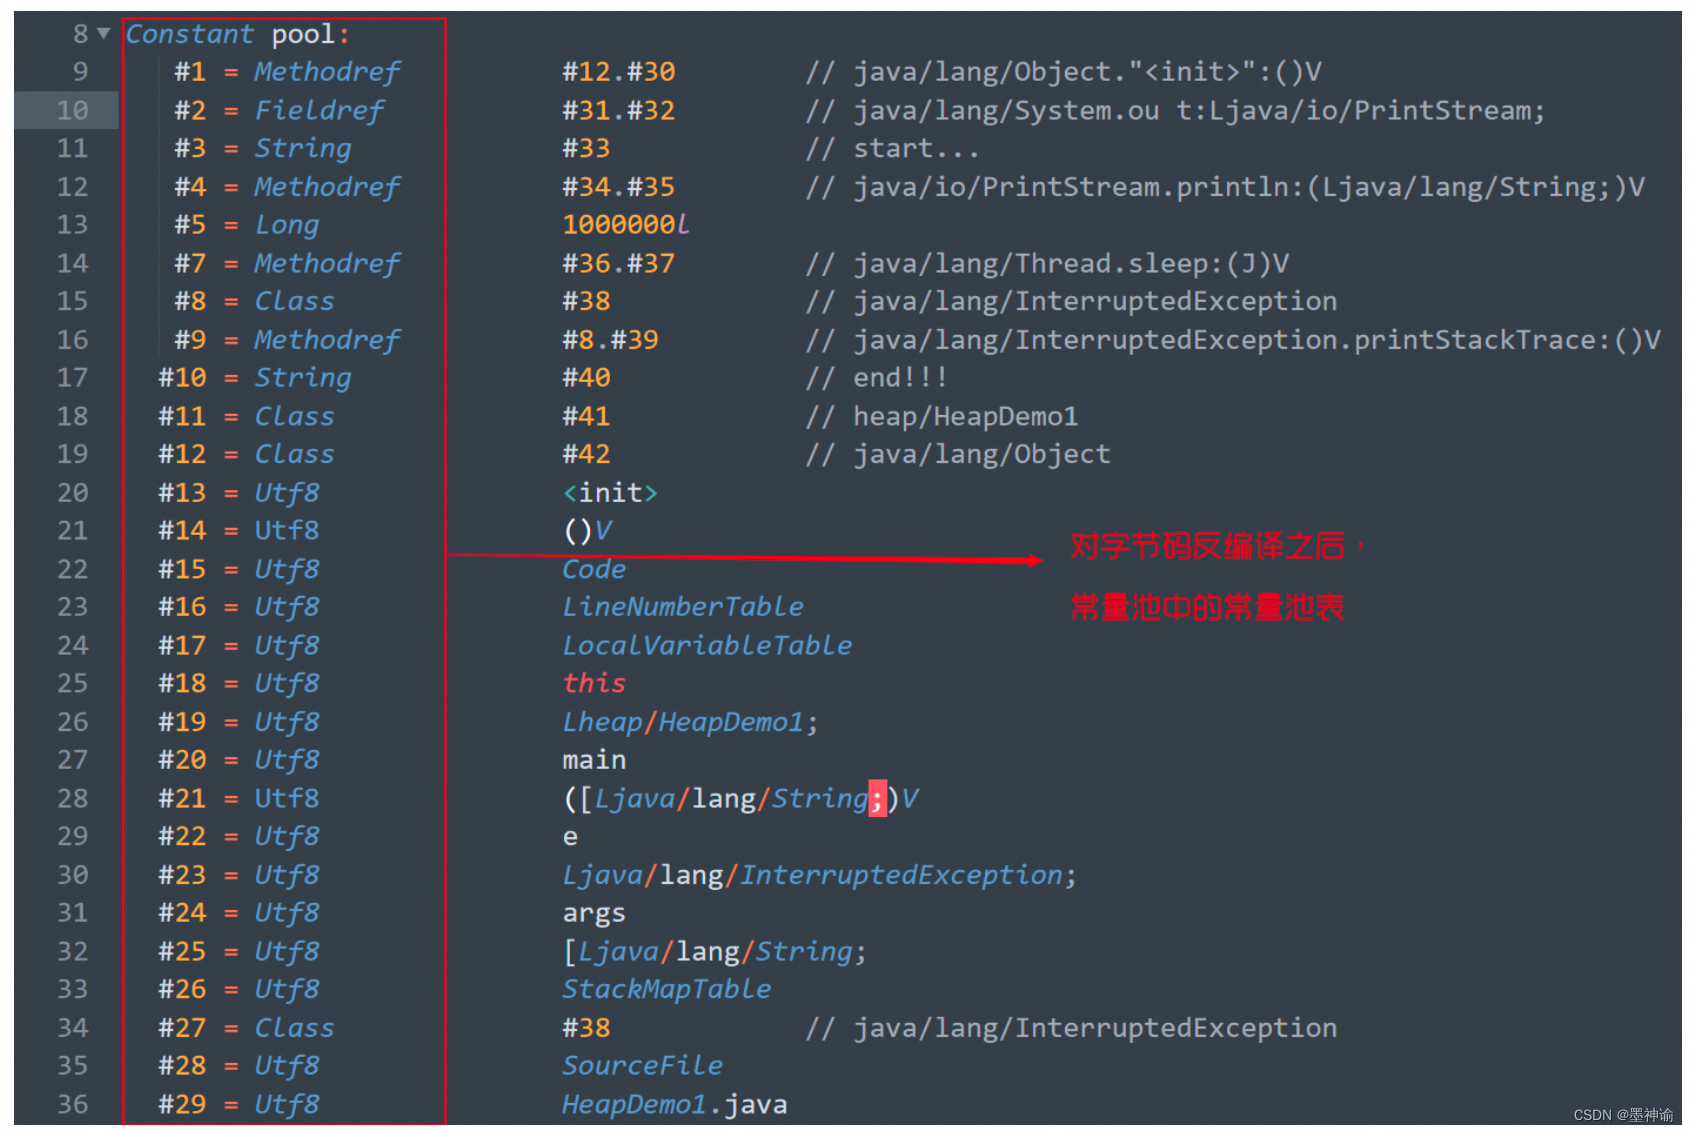1690x1132 pixels.
Task: Click the 'Constant' keyword on line 8
Action: coord(190,34)
